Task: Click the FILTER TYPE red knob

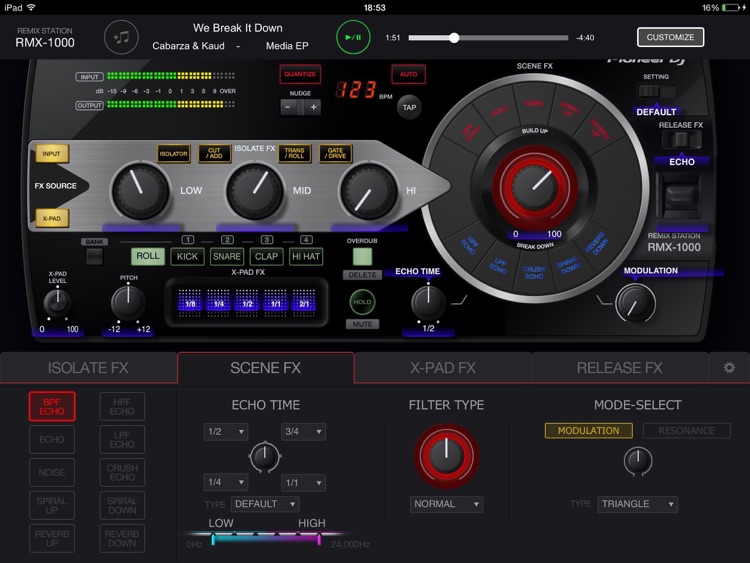Action: tap(446, 455)
